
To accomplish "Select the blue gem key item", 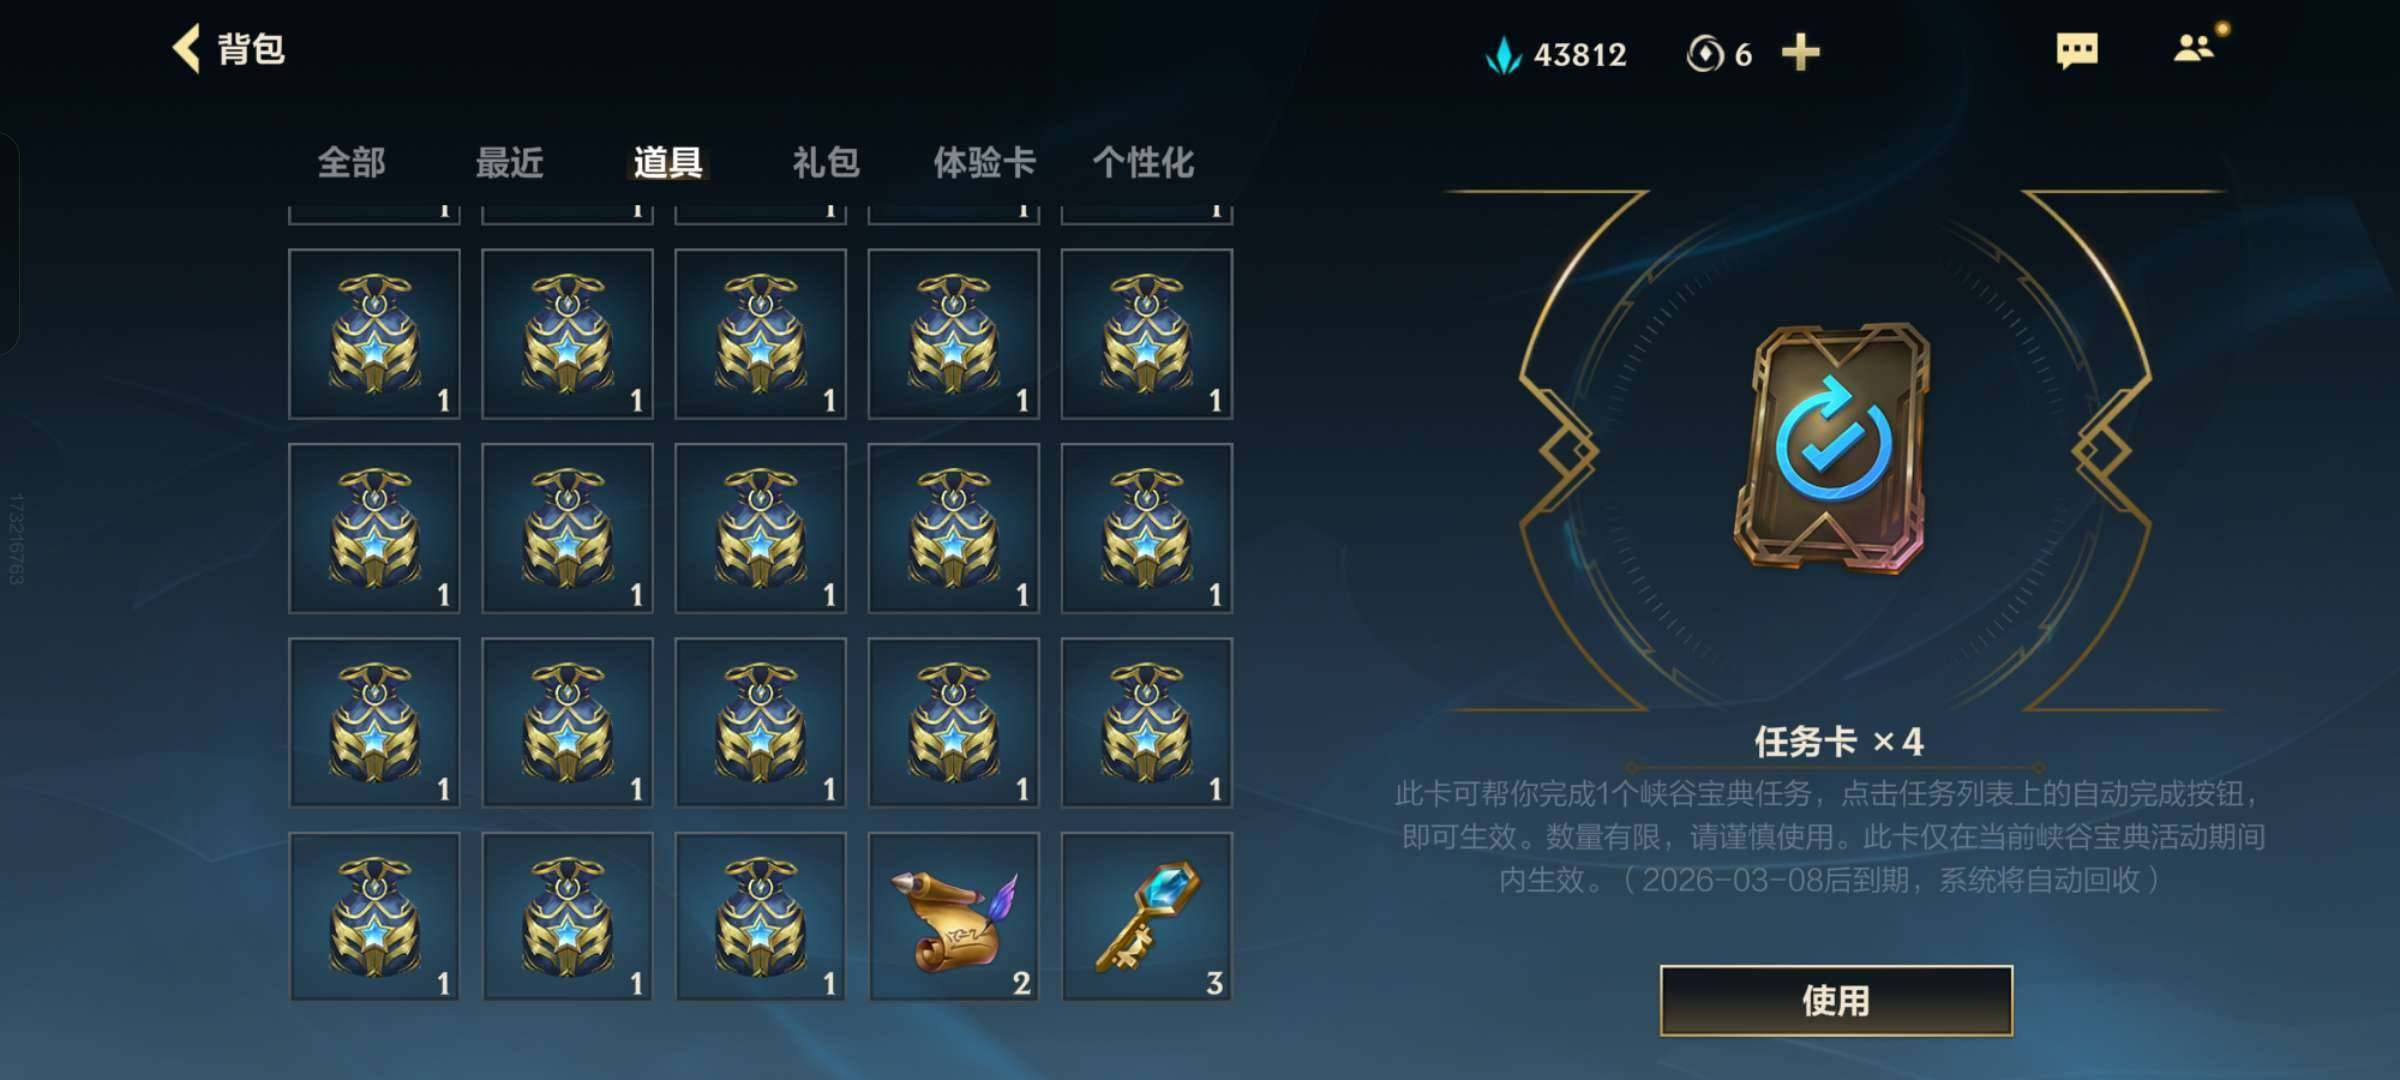I will [1147, 917].
